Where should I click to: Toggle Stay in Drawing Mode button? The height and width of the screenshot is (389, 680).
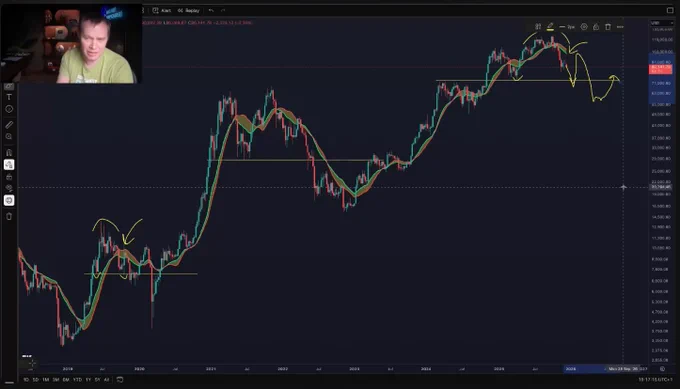coord(9,165)
